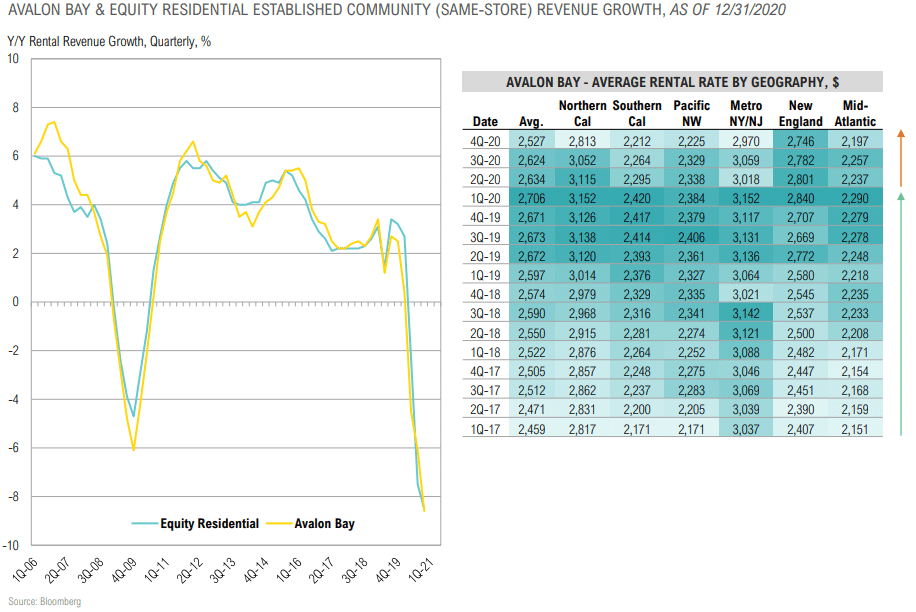The image size is (916, 612).
Task: Click the '4Q-20' date in the table
Action: (485, 141)
